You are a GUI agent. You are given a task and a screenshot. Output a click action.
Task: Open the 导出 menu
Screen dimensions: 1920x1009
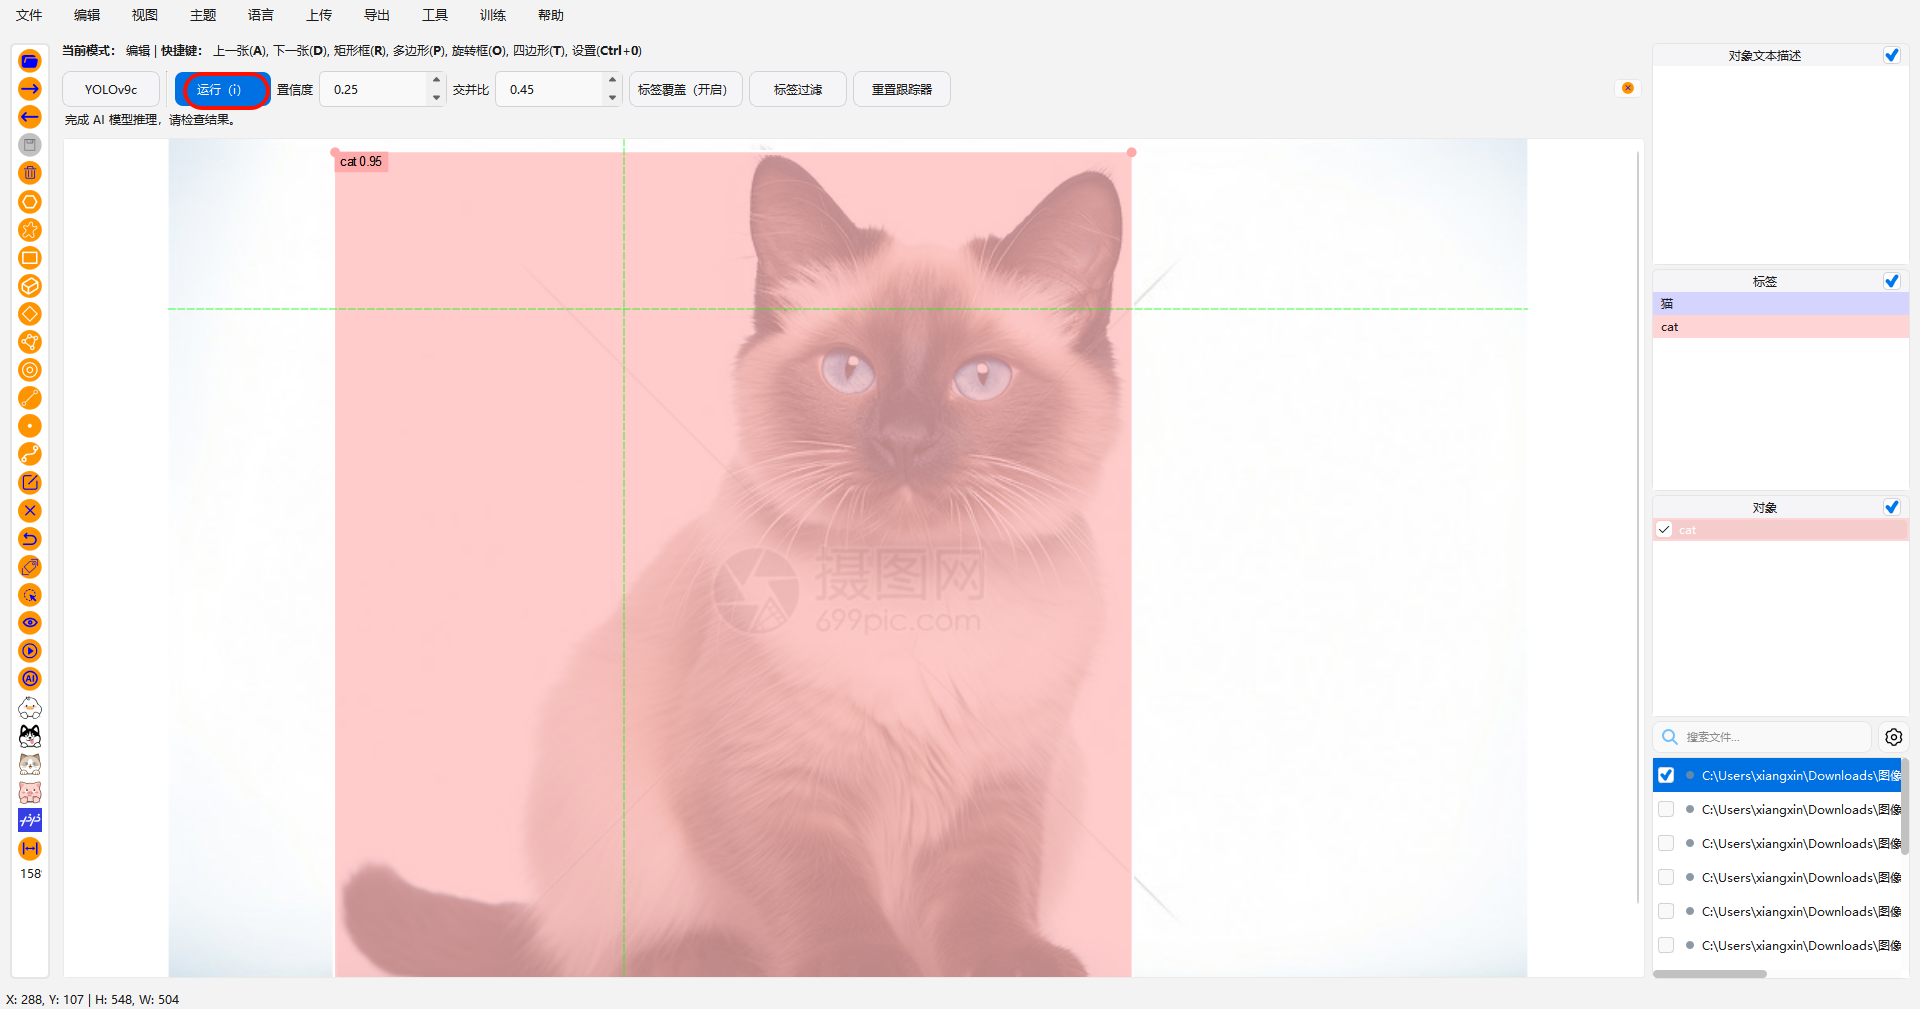point(377,15)
